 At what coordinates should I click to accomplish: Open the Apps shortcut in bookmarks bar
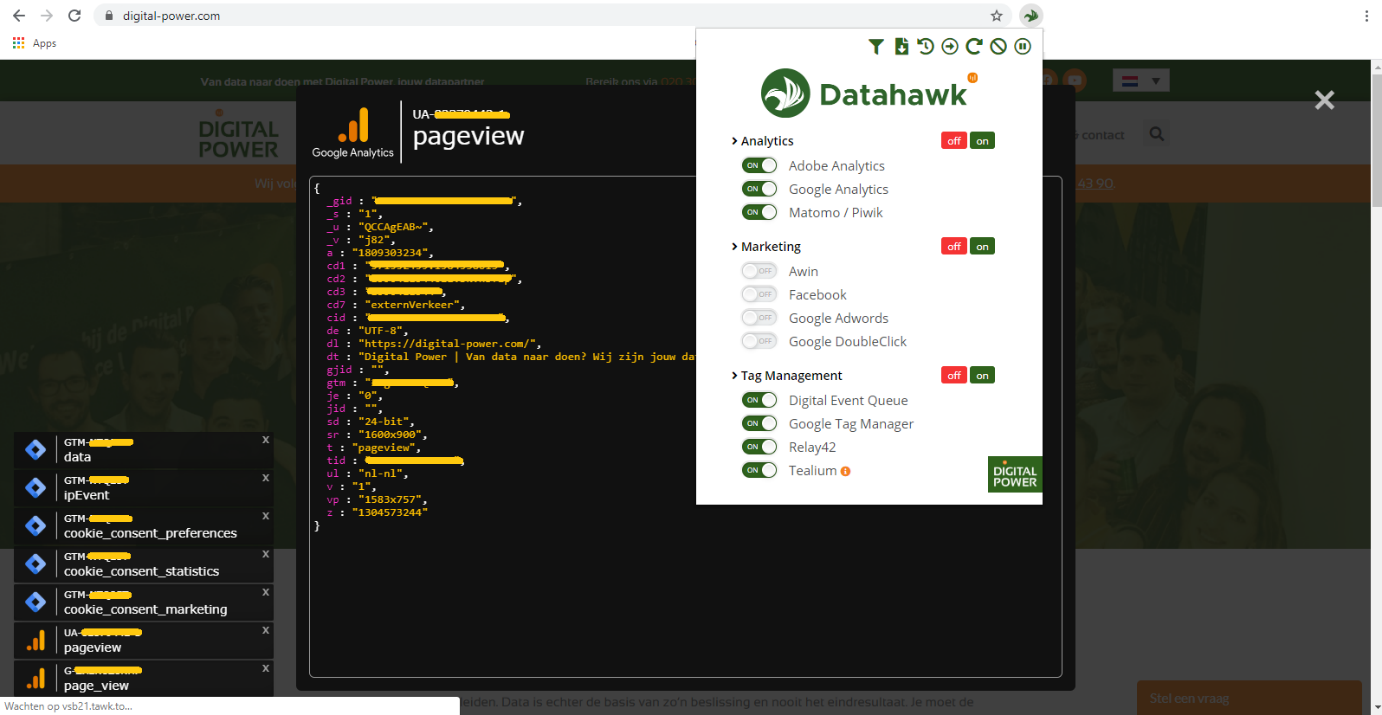(35, 43)
